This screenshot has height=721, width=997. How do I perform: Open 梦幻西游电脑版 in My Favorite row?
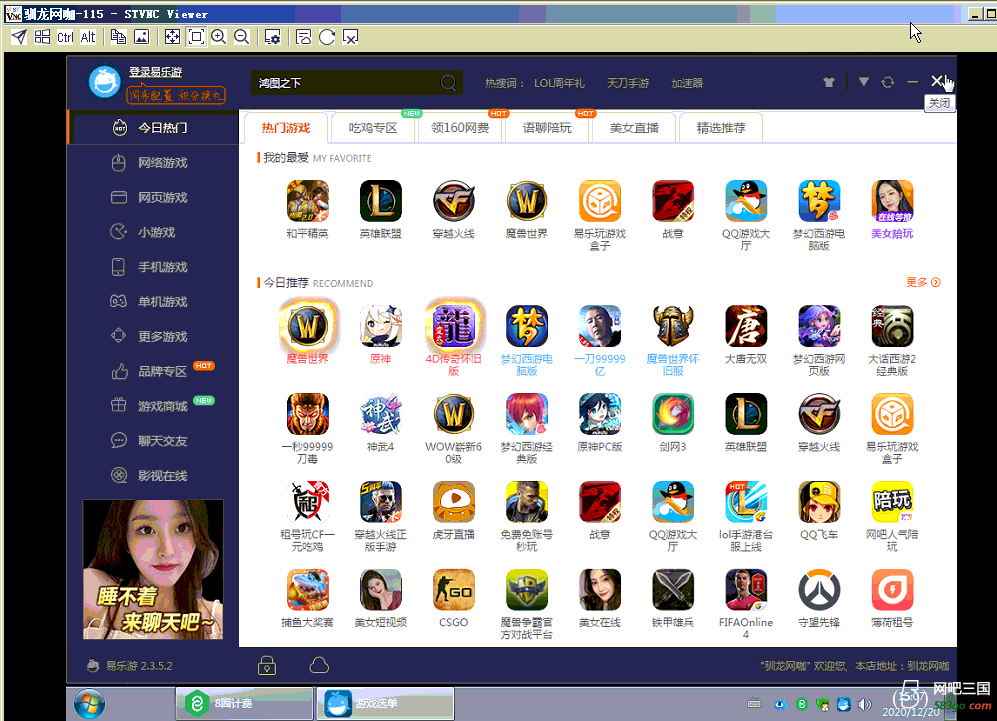point(819,201)
